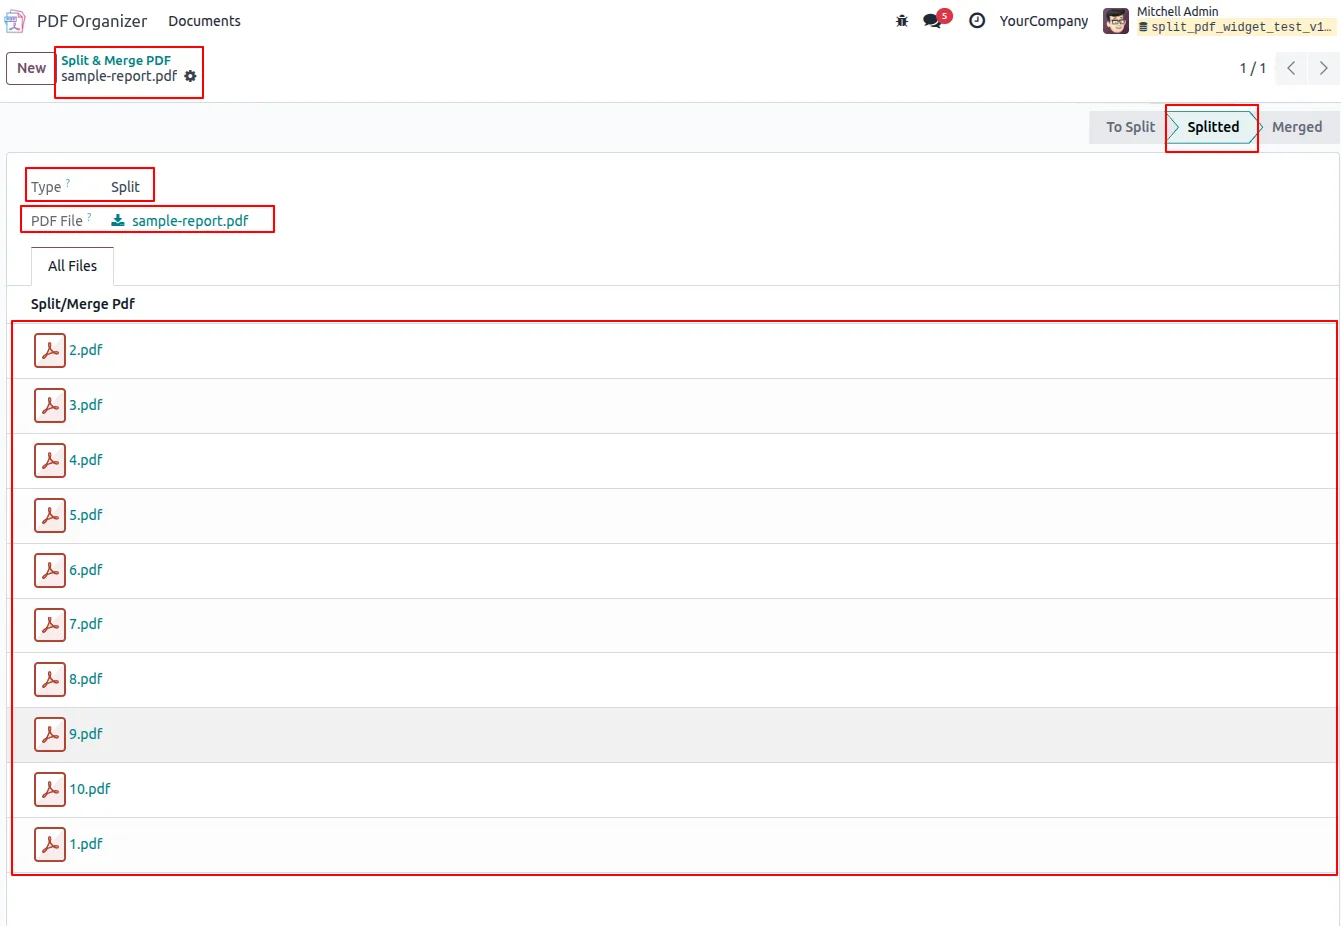Click the Type field value Split
Screen dimensions: 1341x926
pyautogui.click(x=125, y=187)
